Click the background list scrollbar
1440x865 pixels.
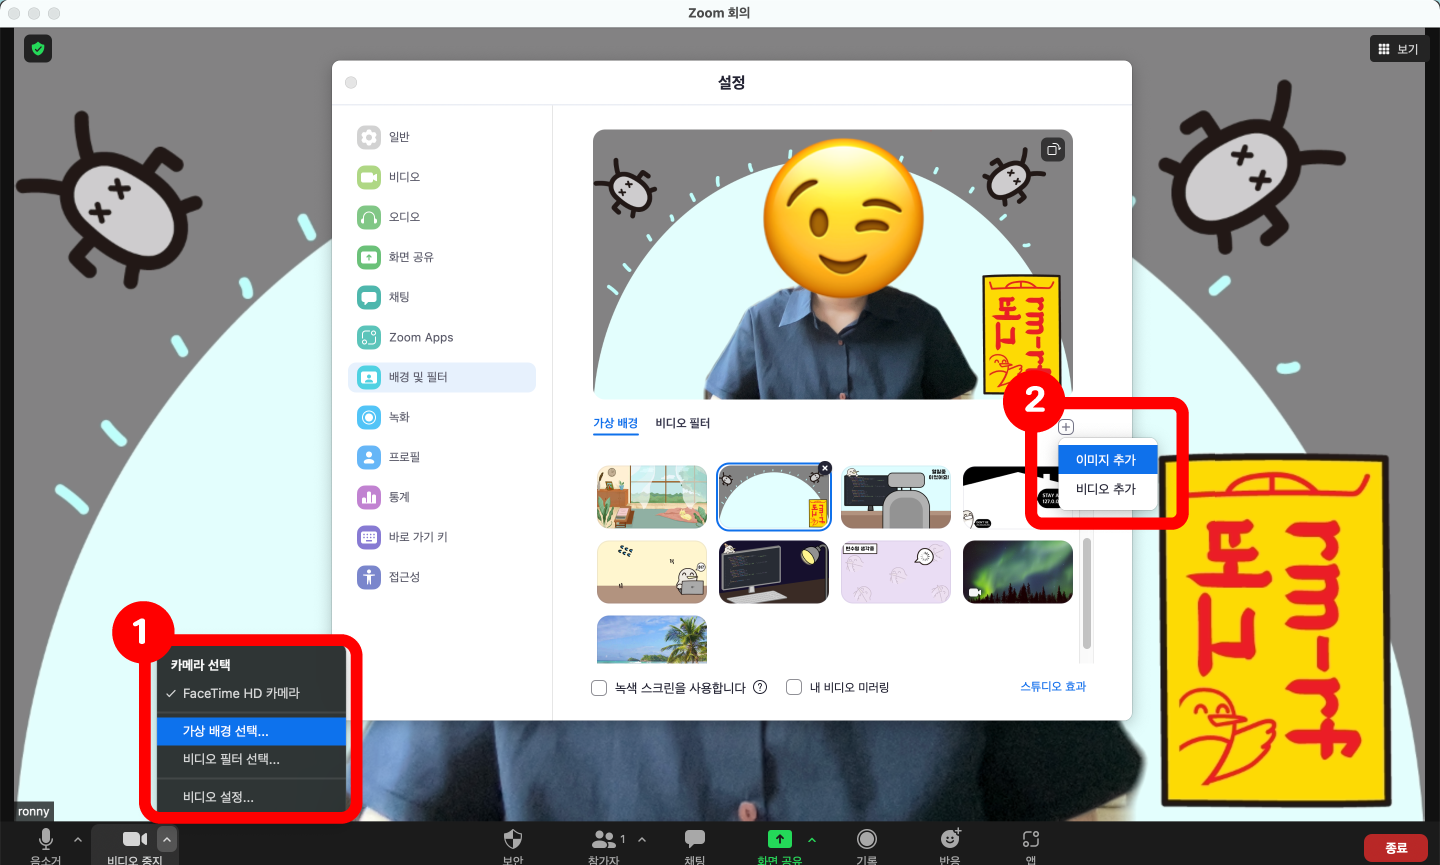pyautogui.click(x=1087, y=595)
